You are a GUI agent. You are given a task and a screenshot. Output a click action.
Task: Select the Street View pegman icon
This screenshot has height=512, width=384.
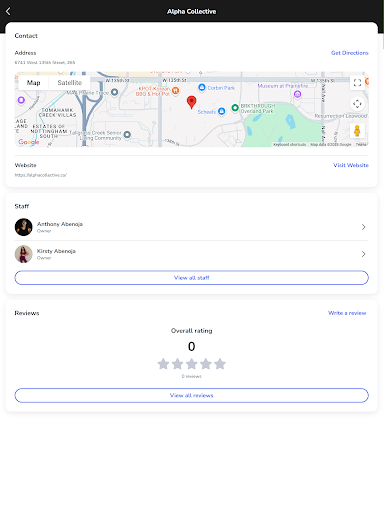[x=357, y=131]
